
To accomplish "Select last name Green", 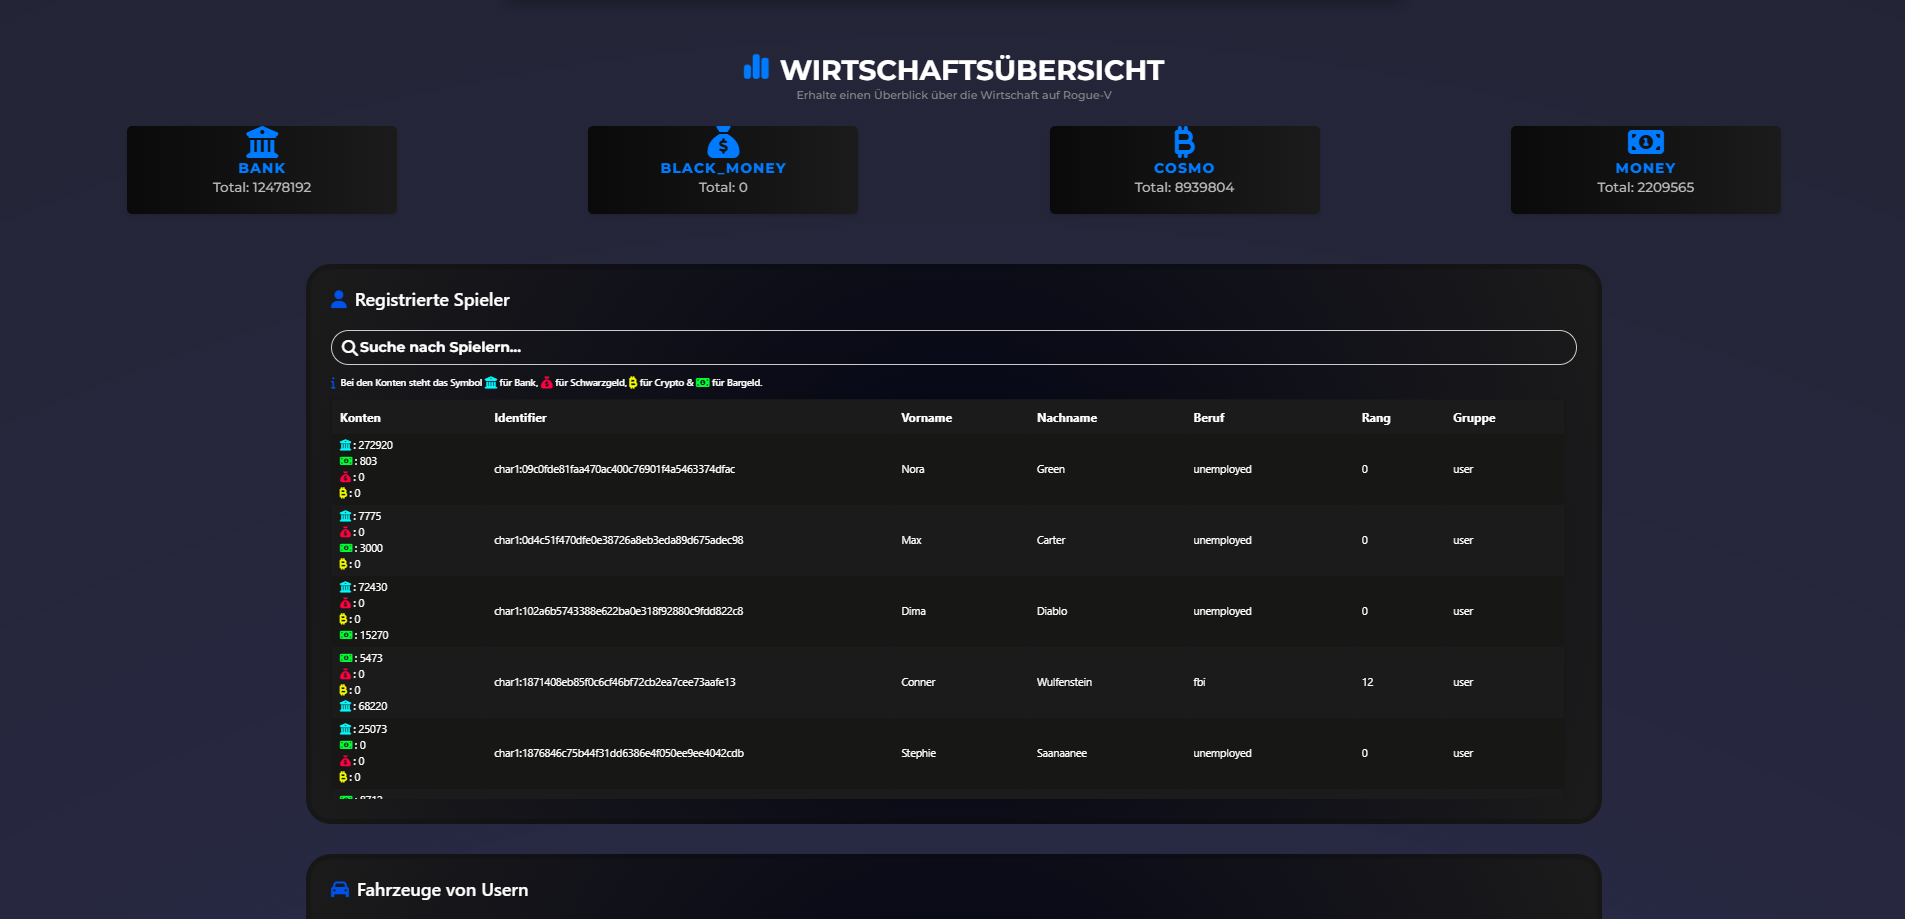I will (x=1051, y=469).
